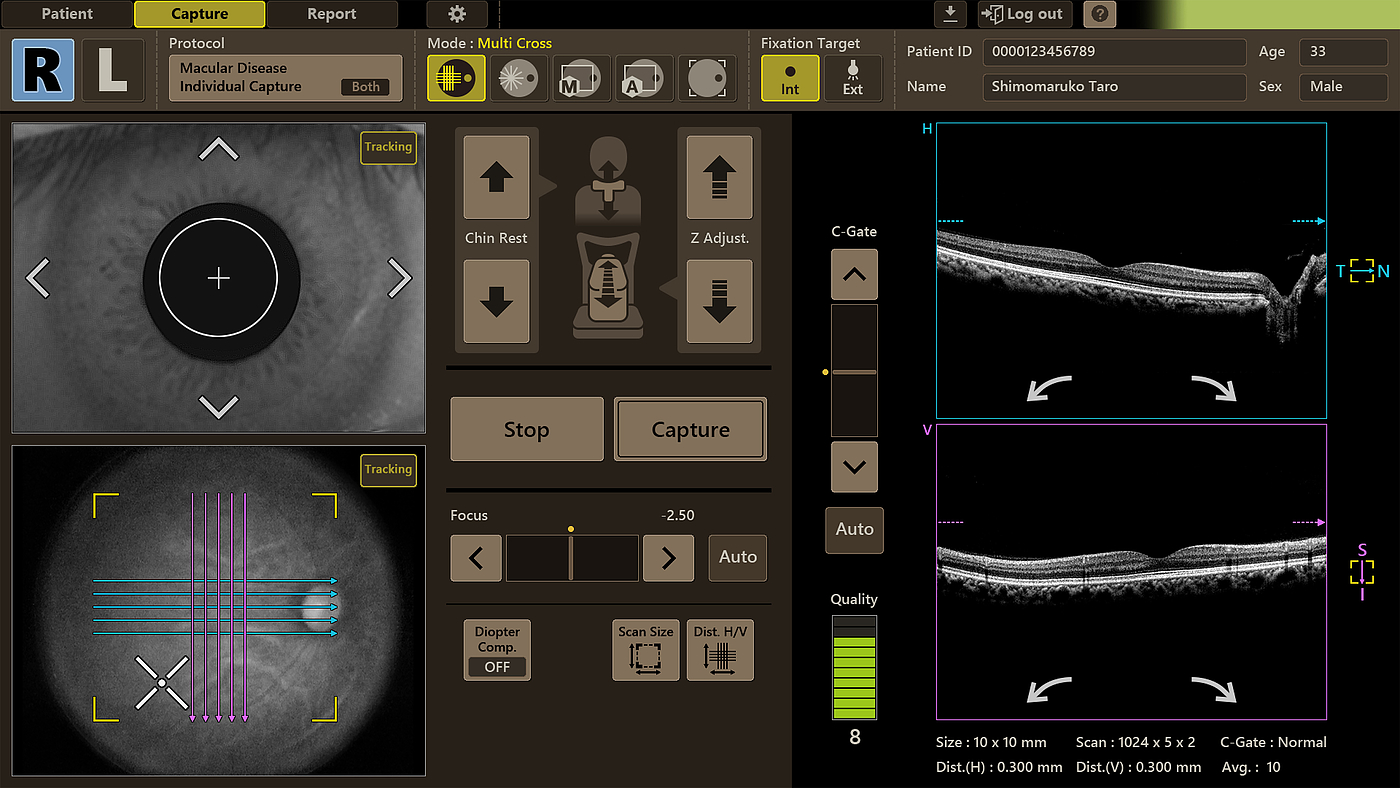
Task: Choose the macula M scan mode icon
Action: 581,78
